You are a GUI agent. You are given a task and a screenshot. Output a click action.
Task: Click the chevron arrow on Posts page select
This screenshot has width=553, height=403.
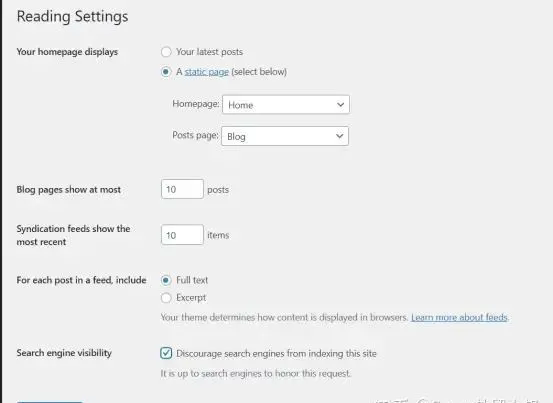click(339, 136)
